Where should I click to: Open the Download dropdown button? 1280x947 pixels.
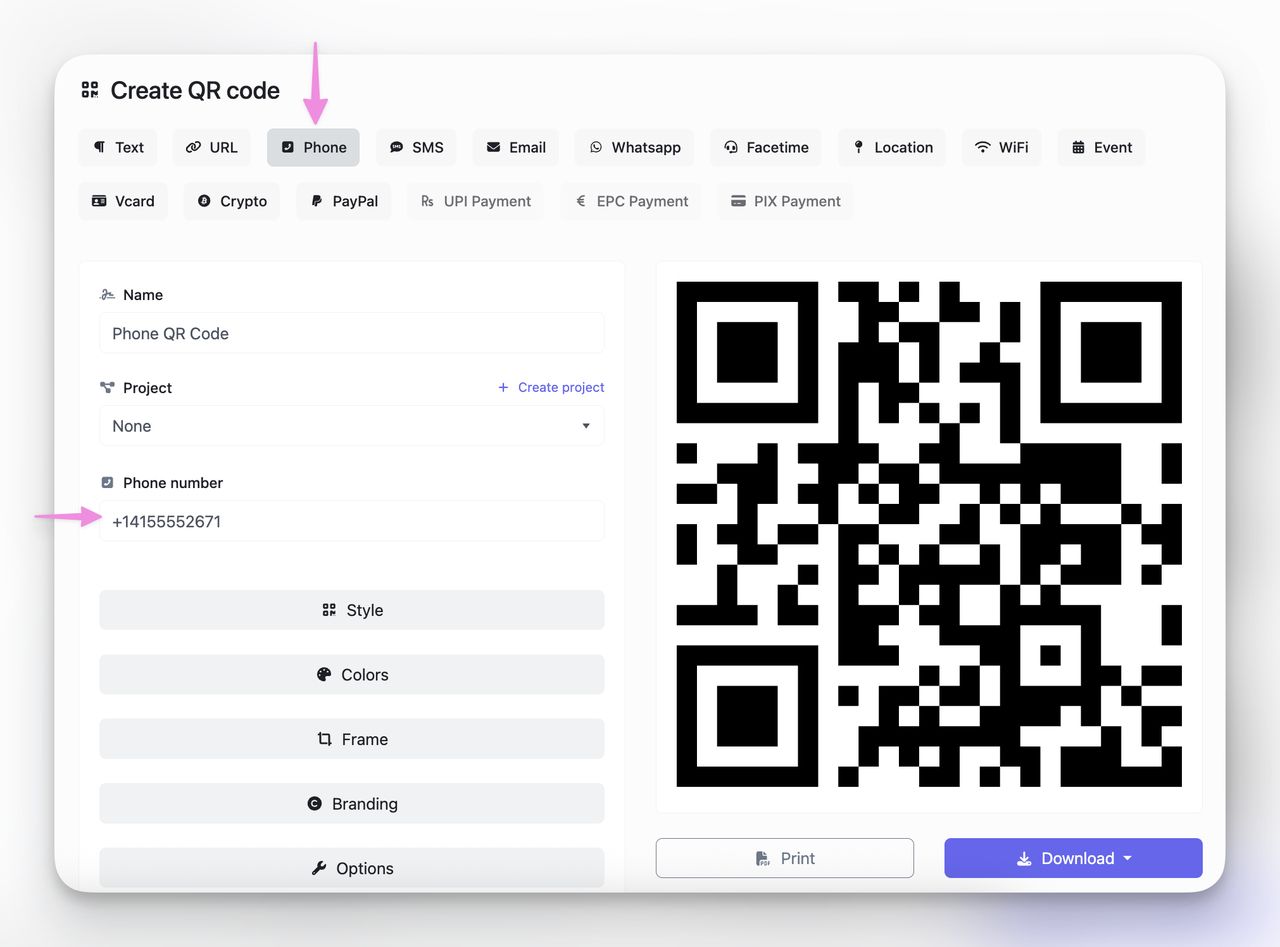click(x=1073, y=858)
